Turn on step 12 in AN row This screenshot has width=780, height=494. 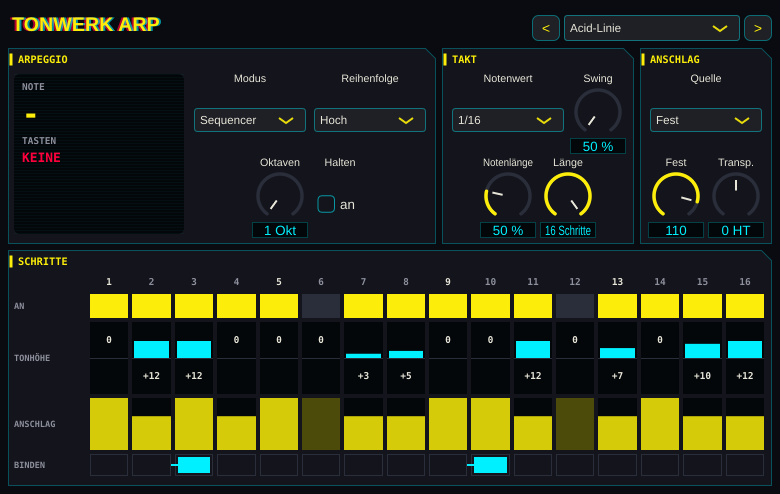click(x=575, y=306)
